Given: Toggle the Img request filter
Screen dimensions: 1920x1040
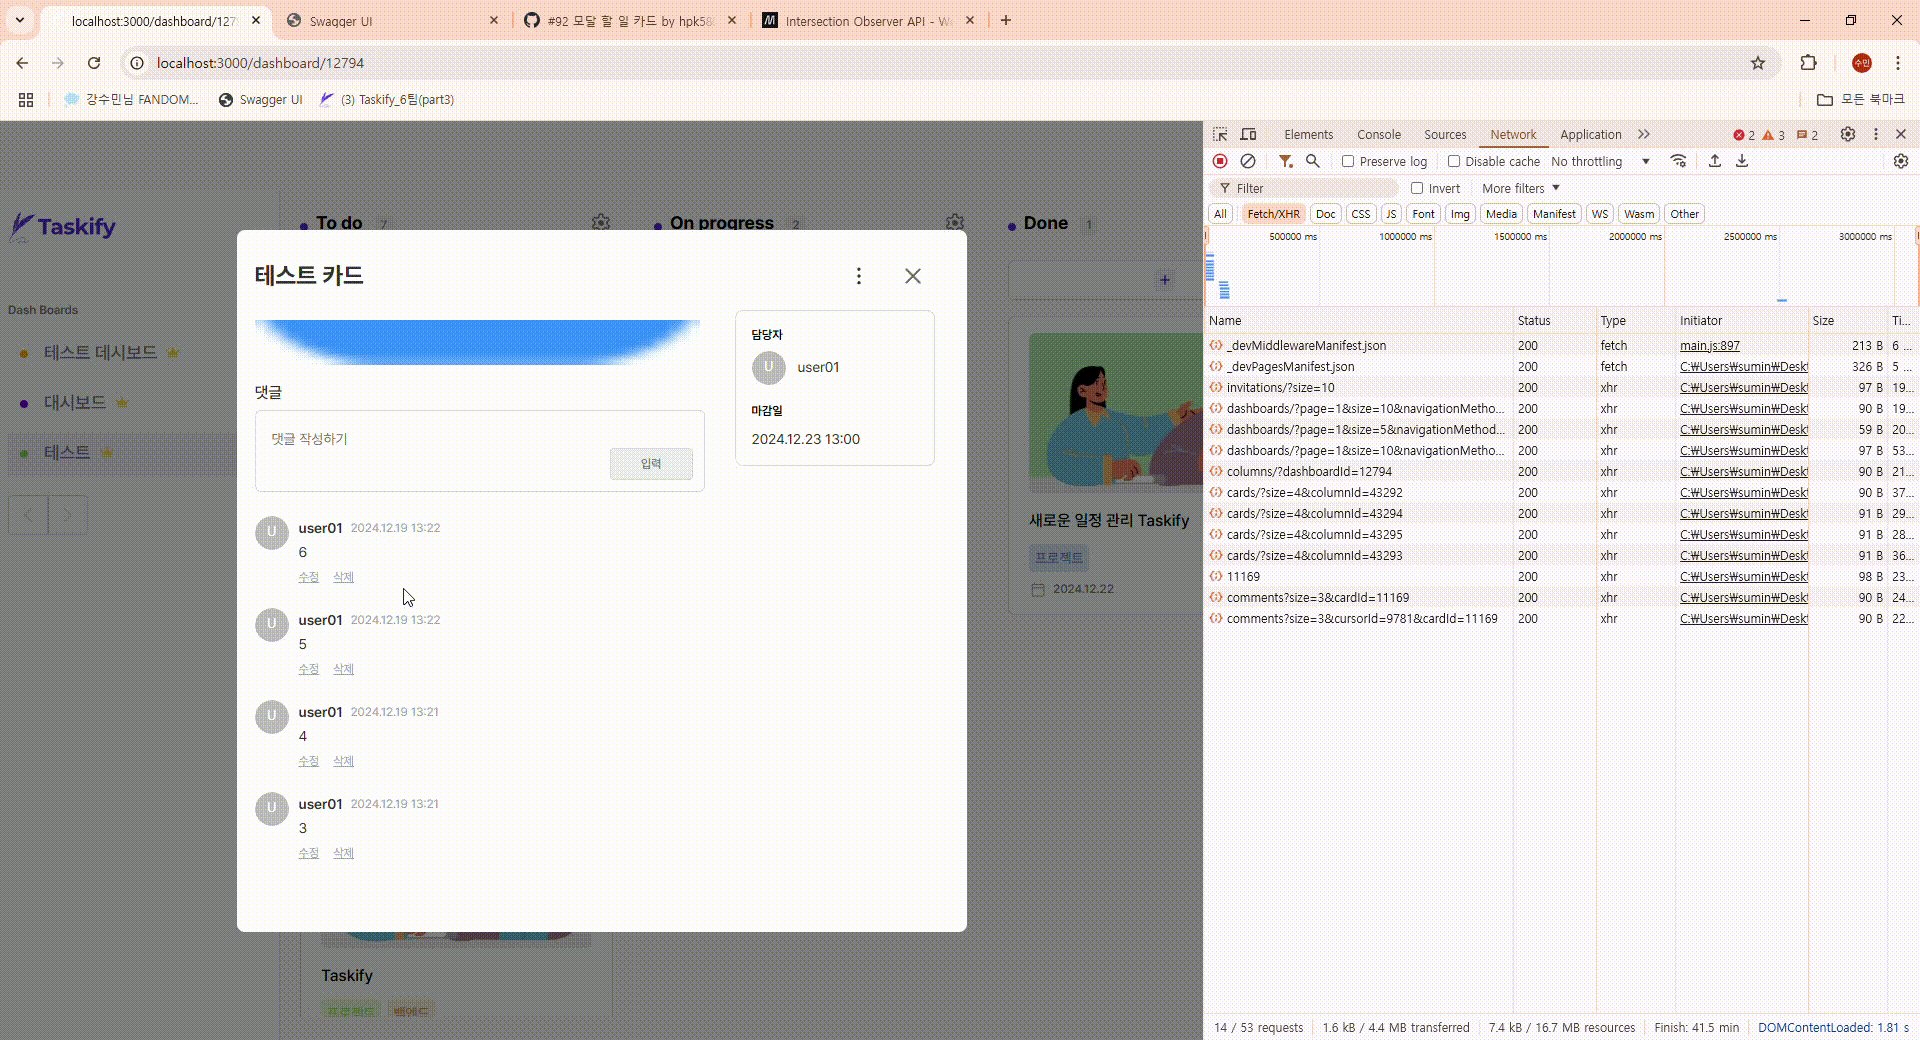Looking at the screenshot, I should click(x=1460, y=214).
